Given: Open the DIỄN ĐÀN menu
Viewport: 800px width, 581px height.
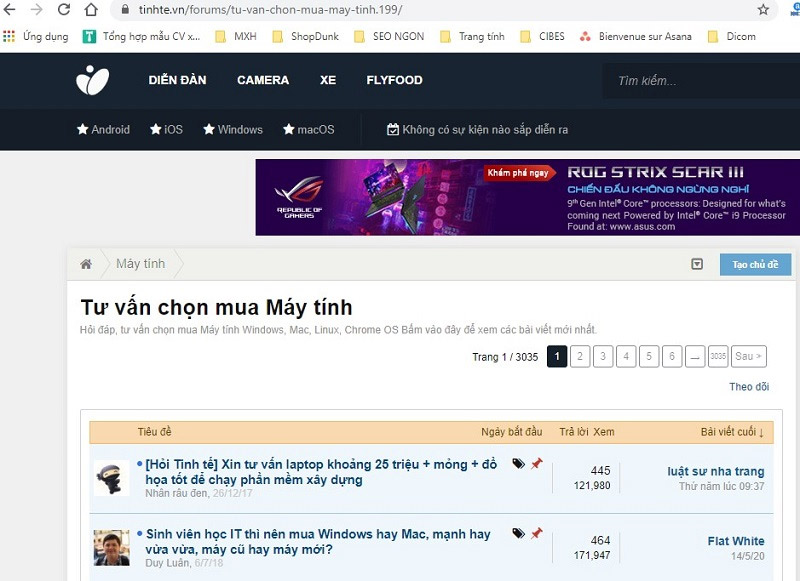Looking at the screenshot, I should (179, 80).
